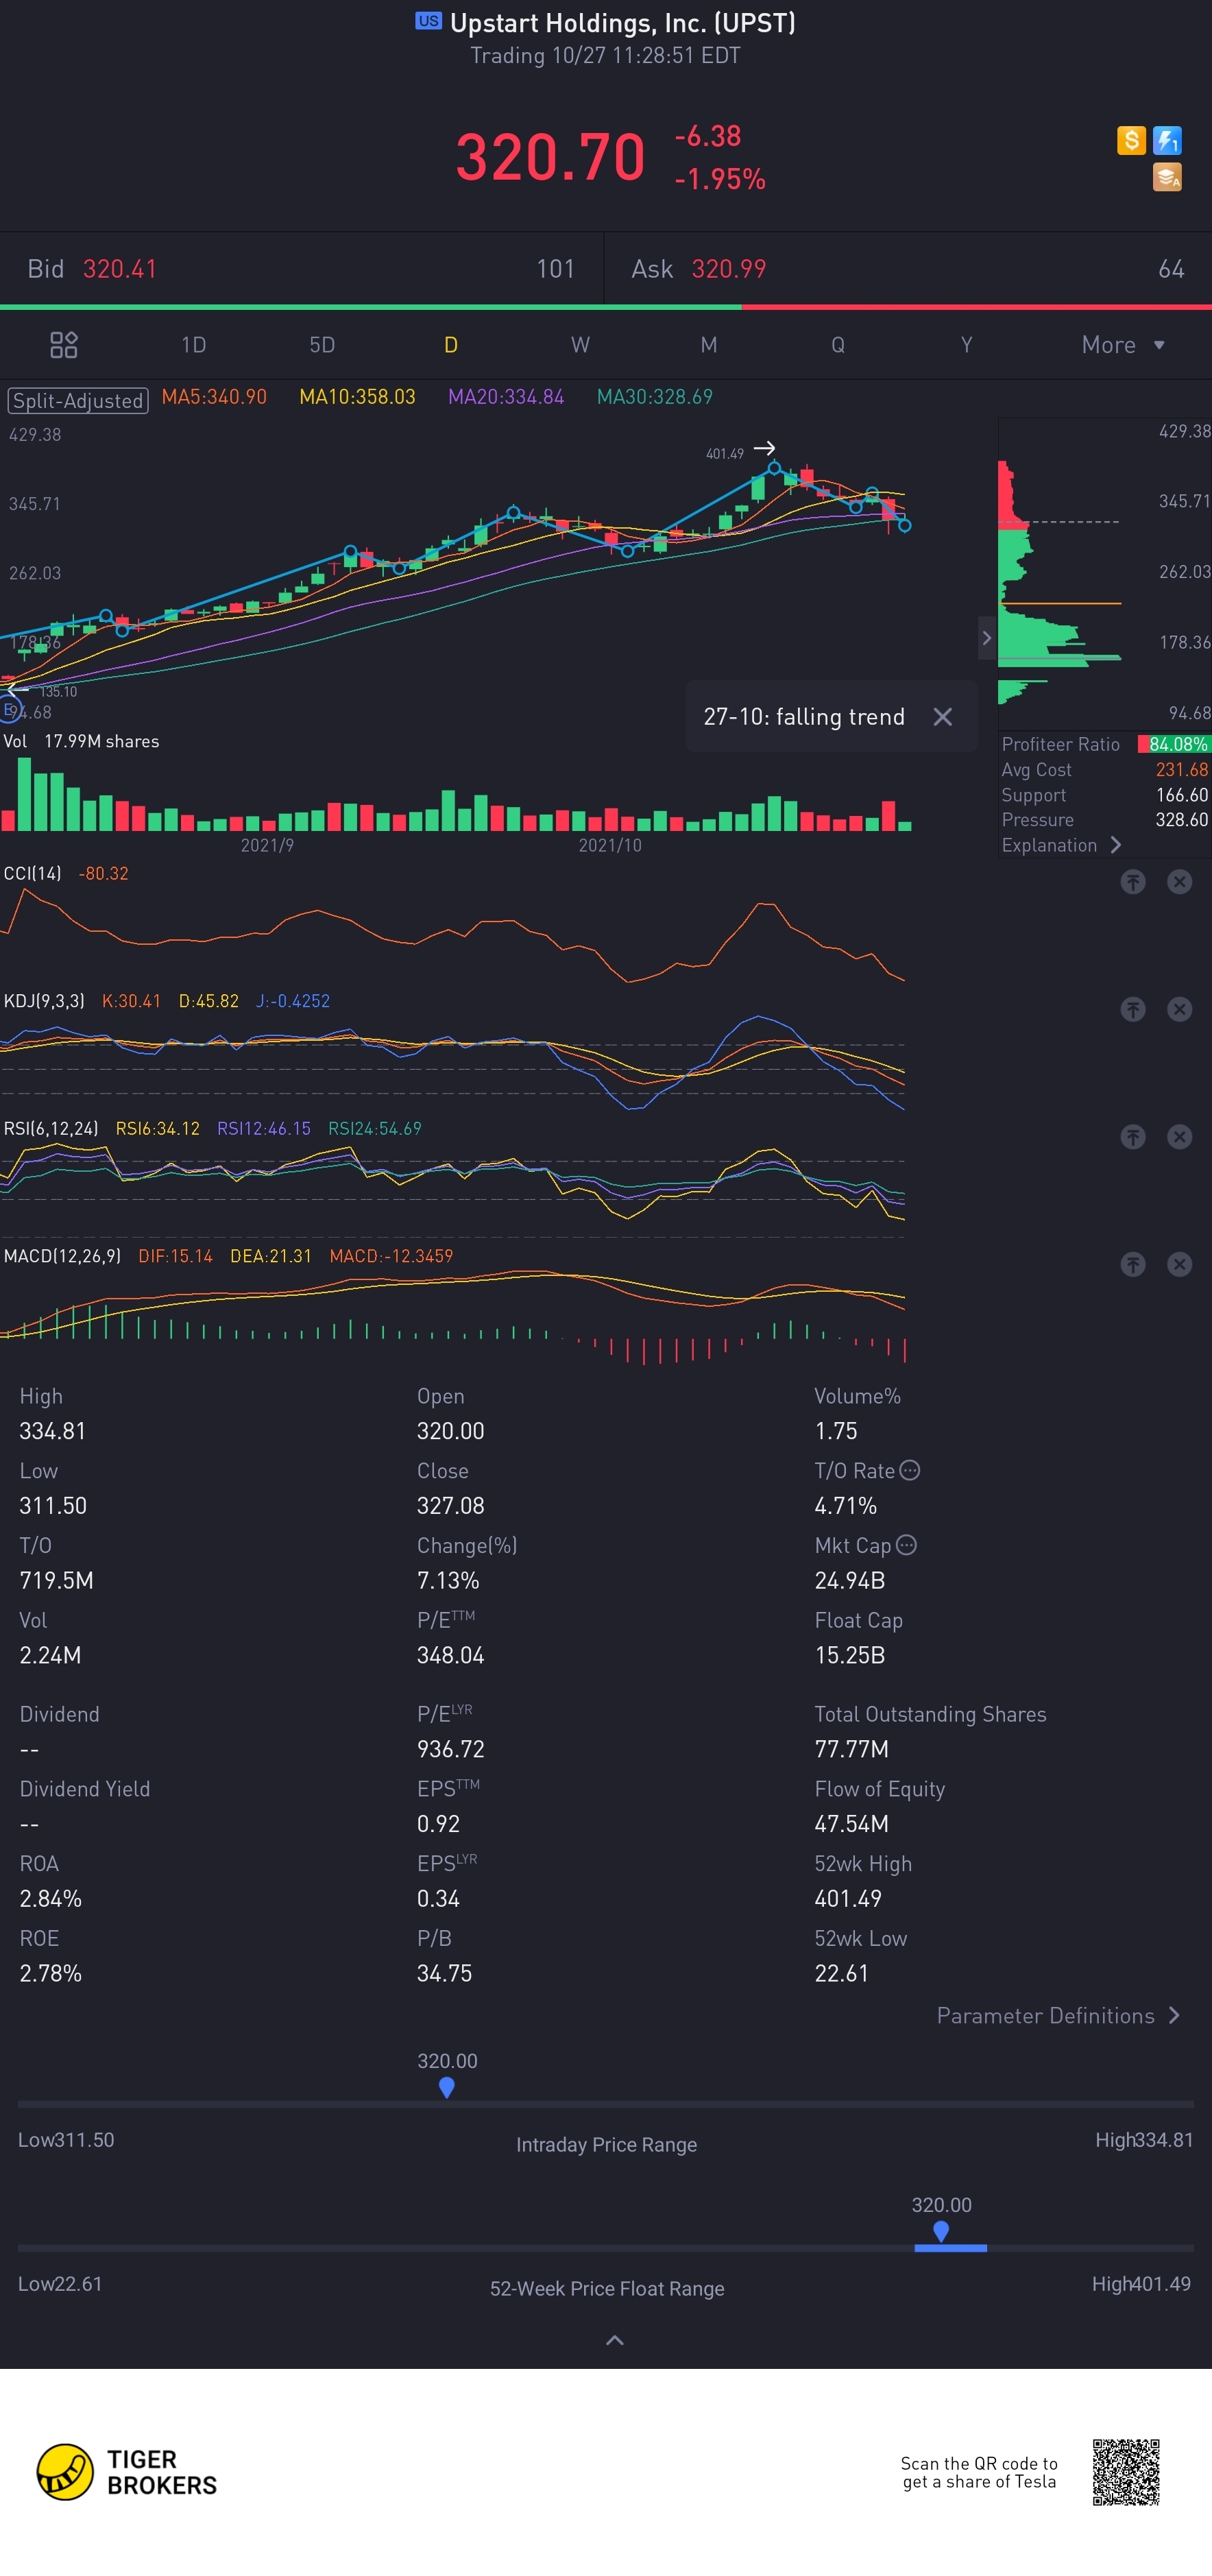Tap the blue lightning badge icon
This screenshot has width=1212, height=2576.
point(1167,140)
